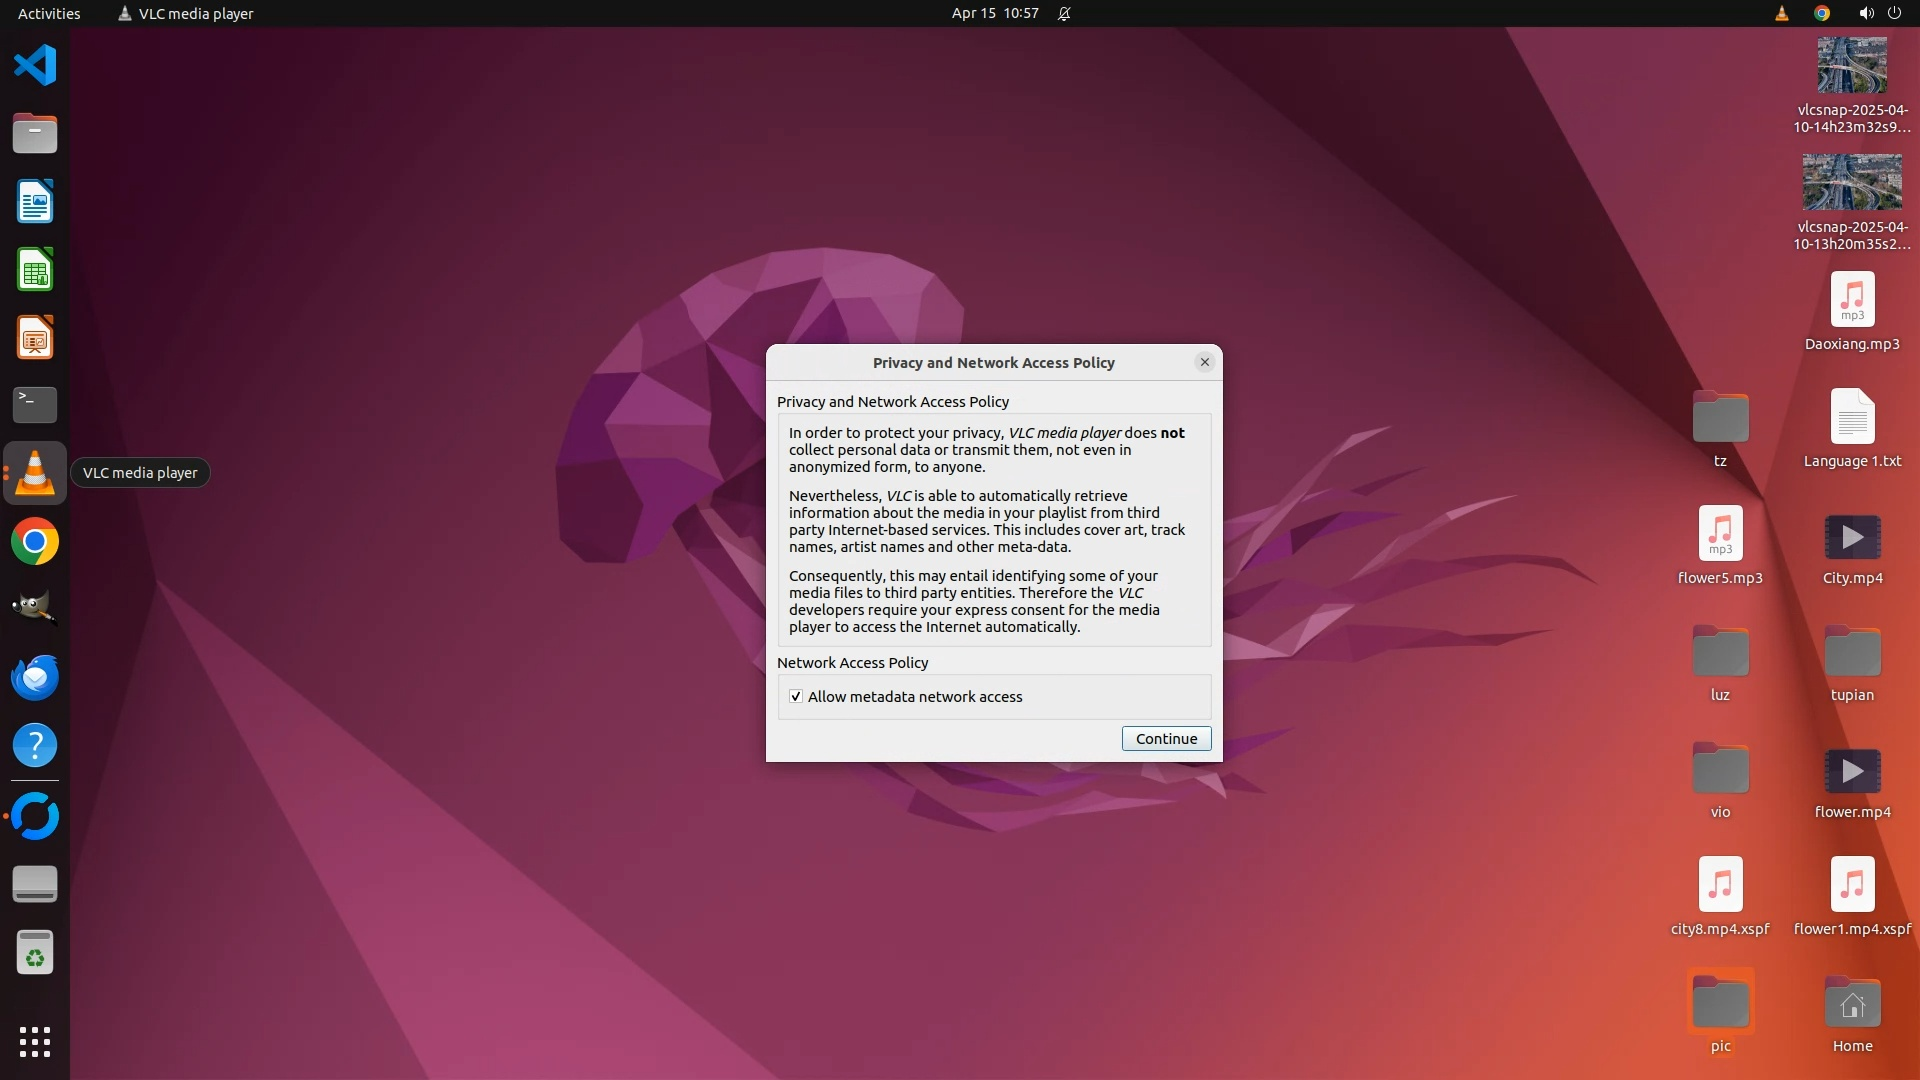Open LibreOffice Calc from dock
This screenshot has height=1080, width=1920.
coord(35,270)
